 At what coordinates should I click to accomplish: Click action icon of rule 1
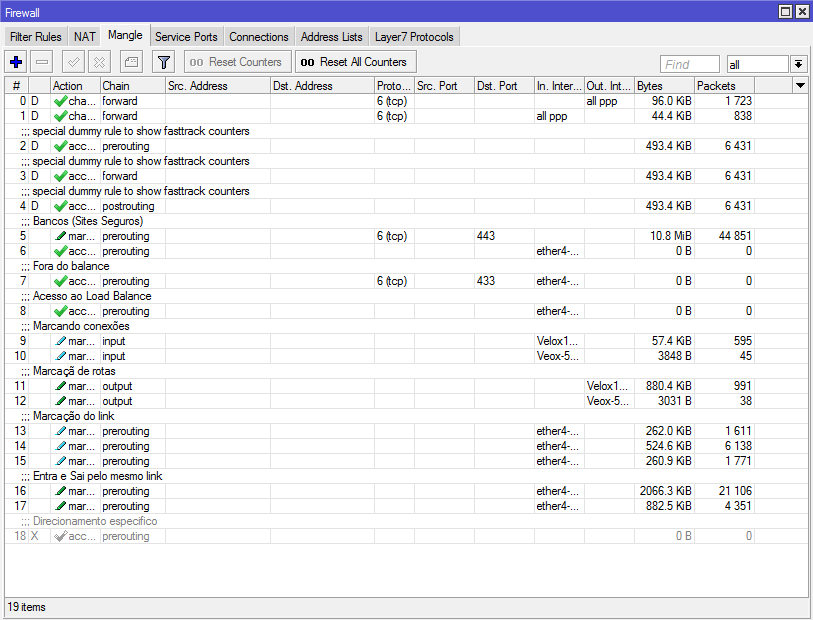(x=60, y=116)
